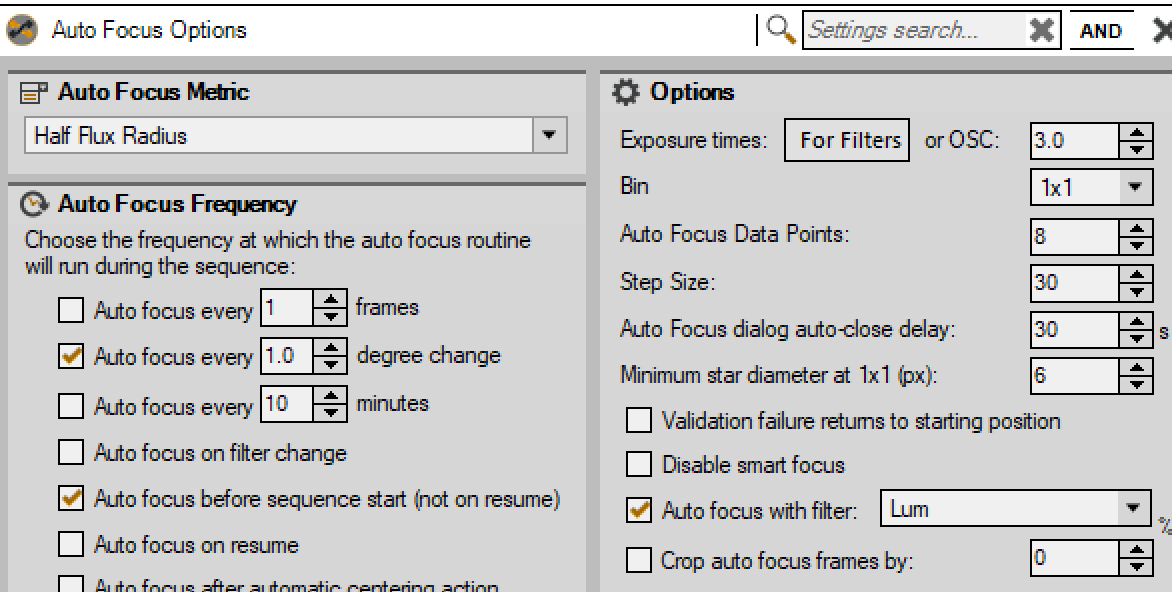Enable Disable smart focus checkbox
The image size is (1172, 592).
tap(637, 465)
